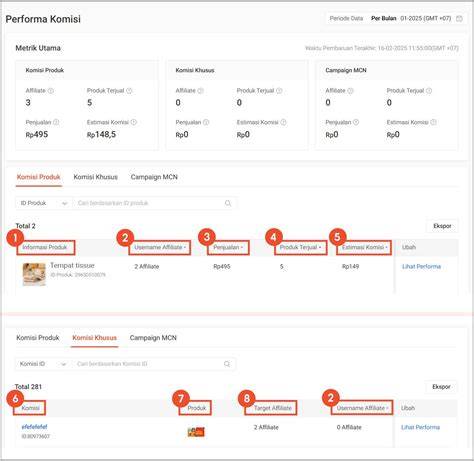The width and height of the screenshot is (474, 461).
Task: Expand the Komisi ID dropdown
Action: coord(43,364)
